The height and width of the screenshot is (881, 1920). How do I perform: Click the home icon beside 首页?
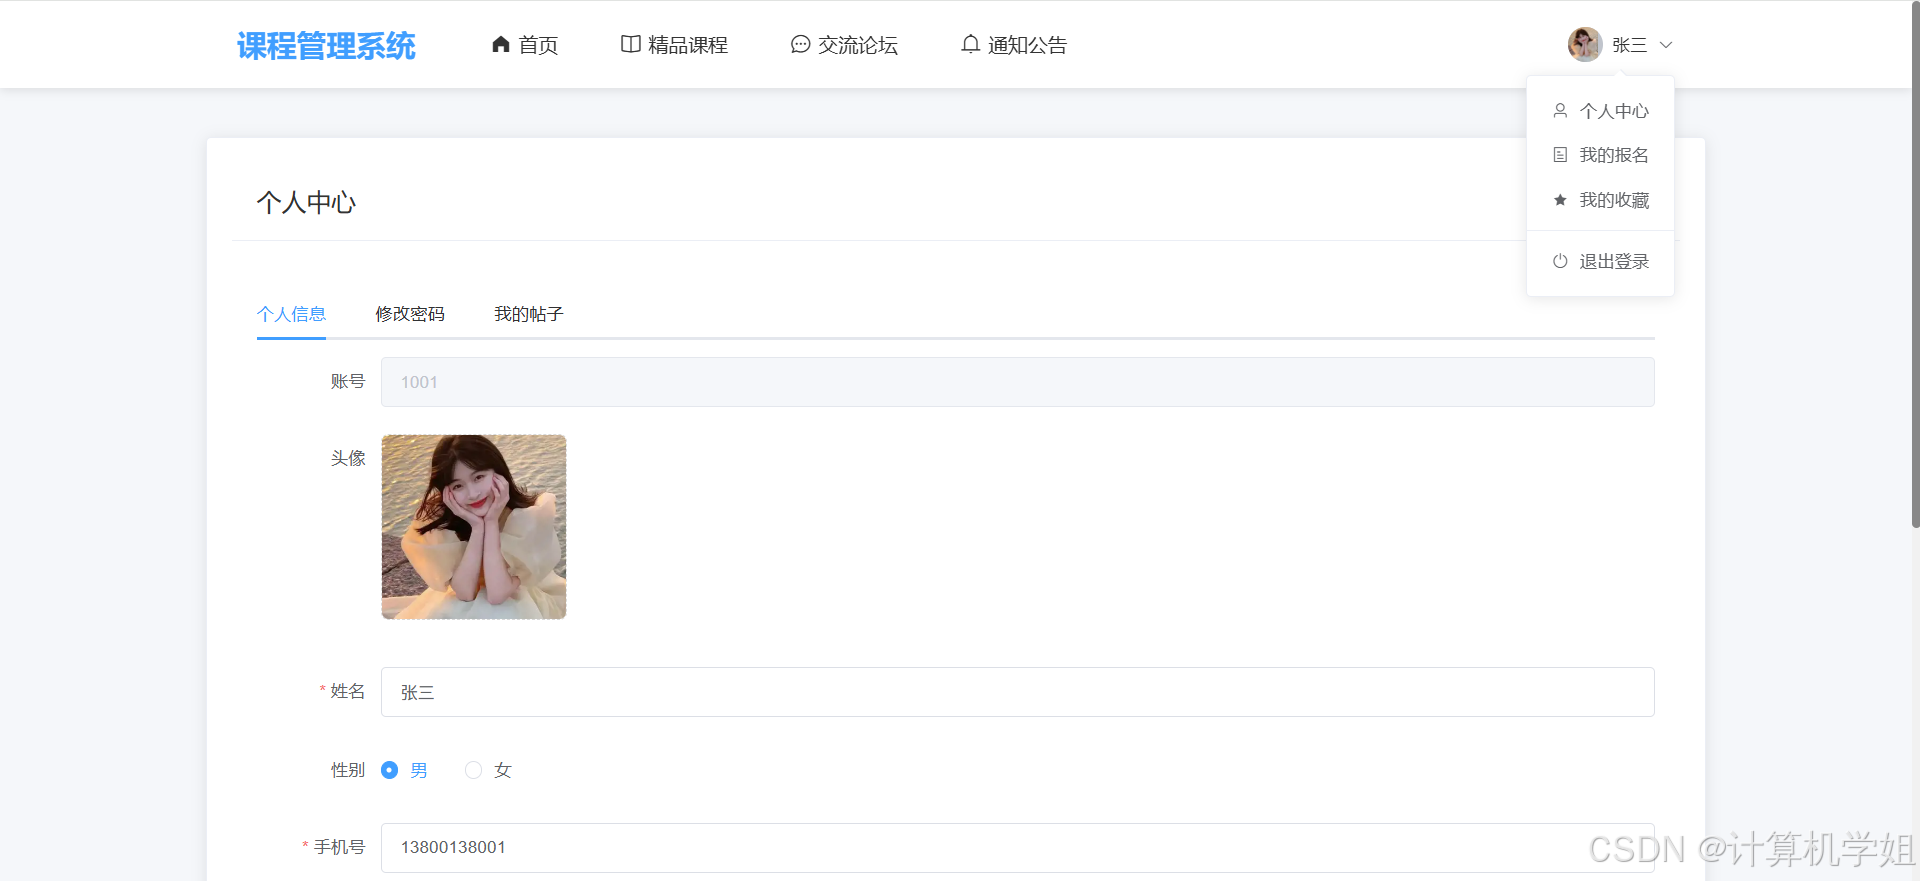click(x=501, y=44)
